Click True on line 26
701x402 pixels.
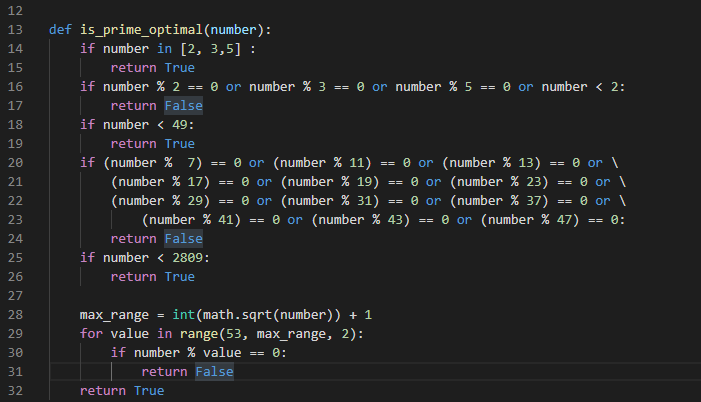pos(180,277)
